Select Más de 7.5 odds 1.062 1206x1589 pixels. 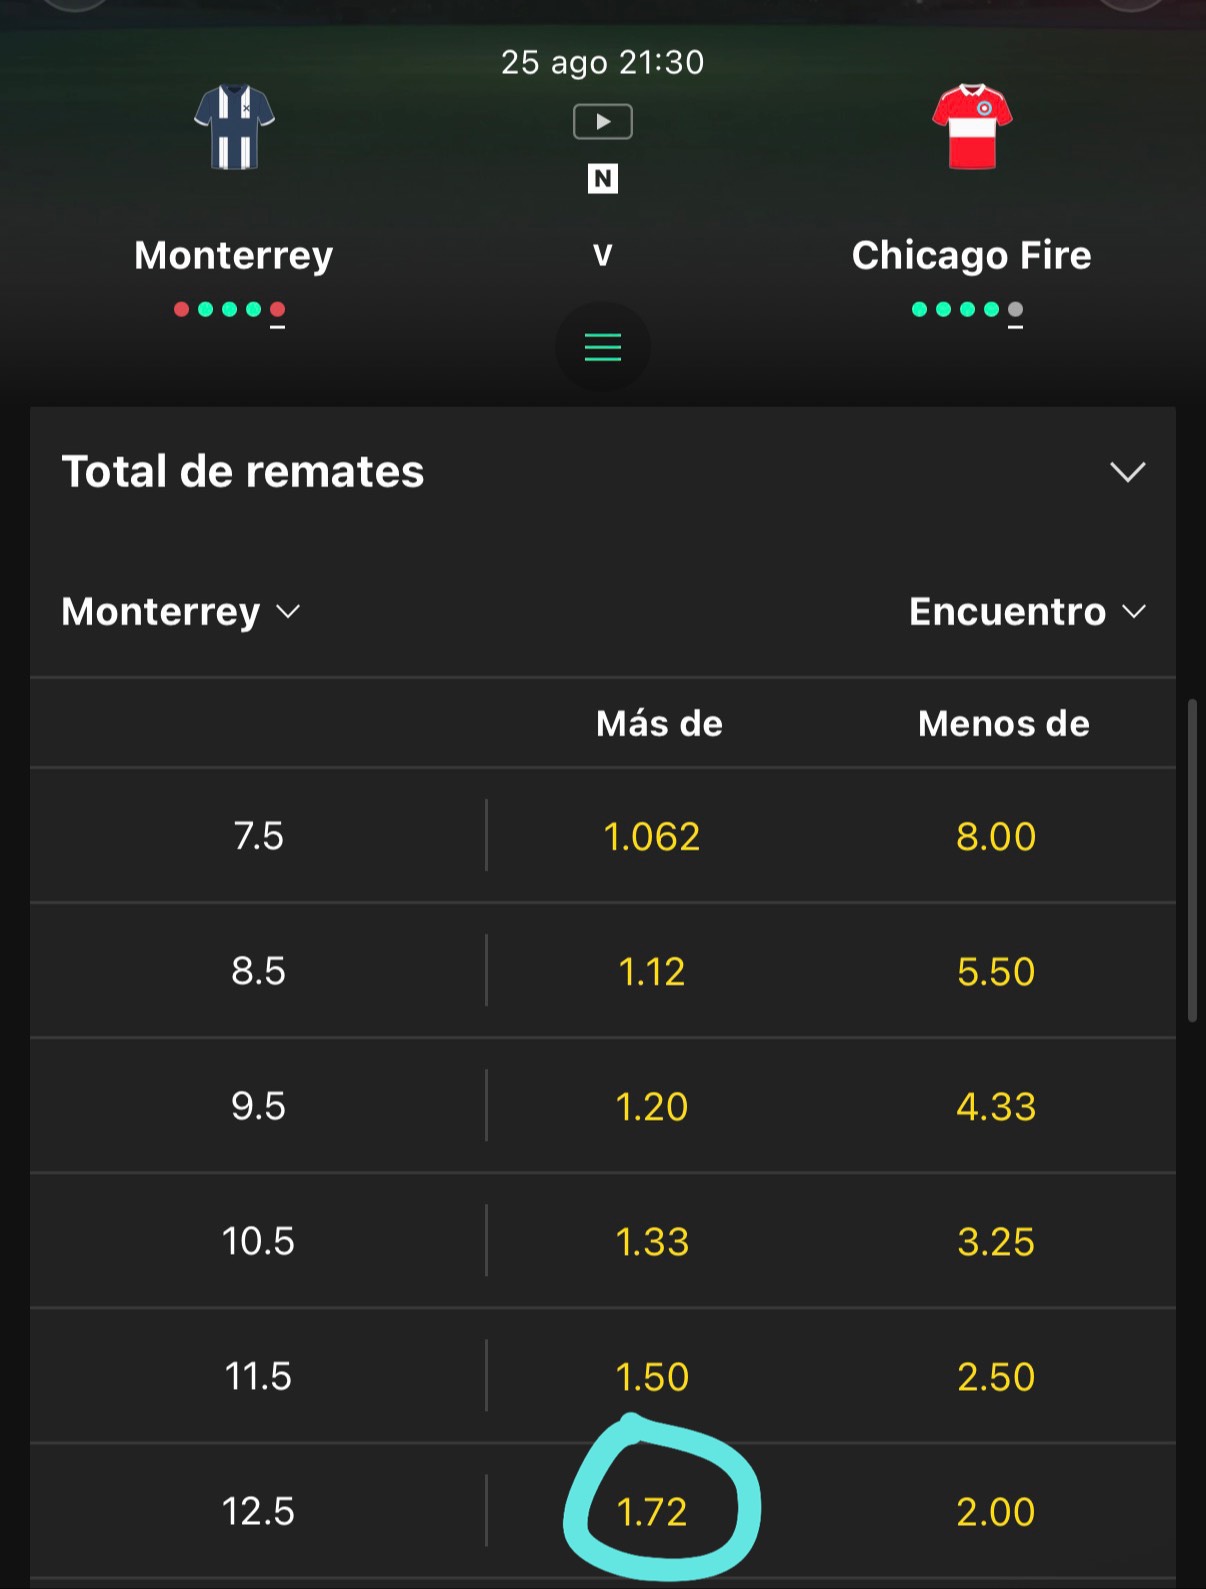652,836
